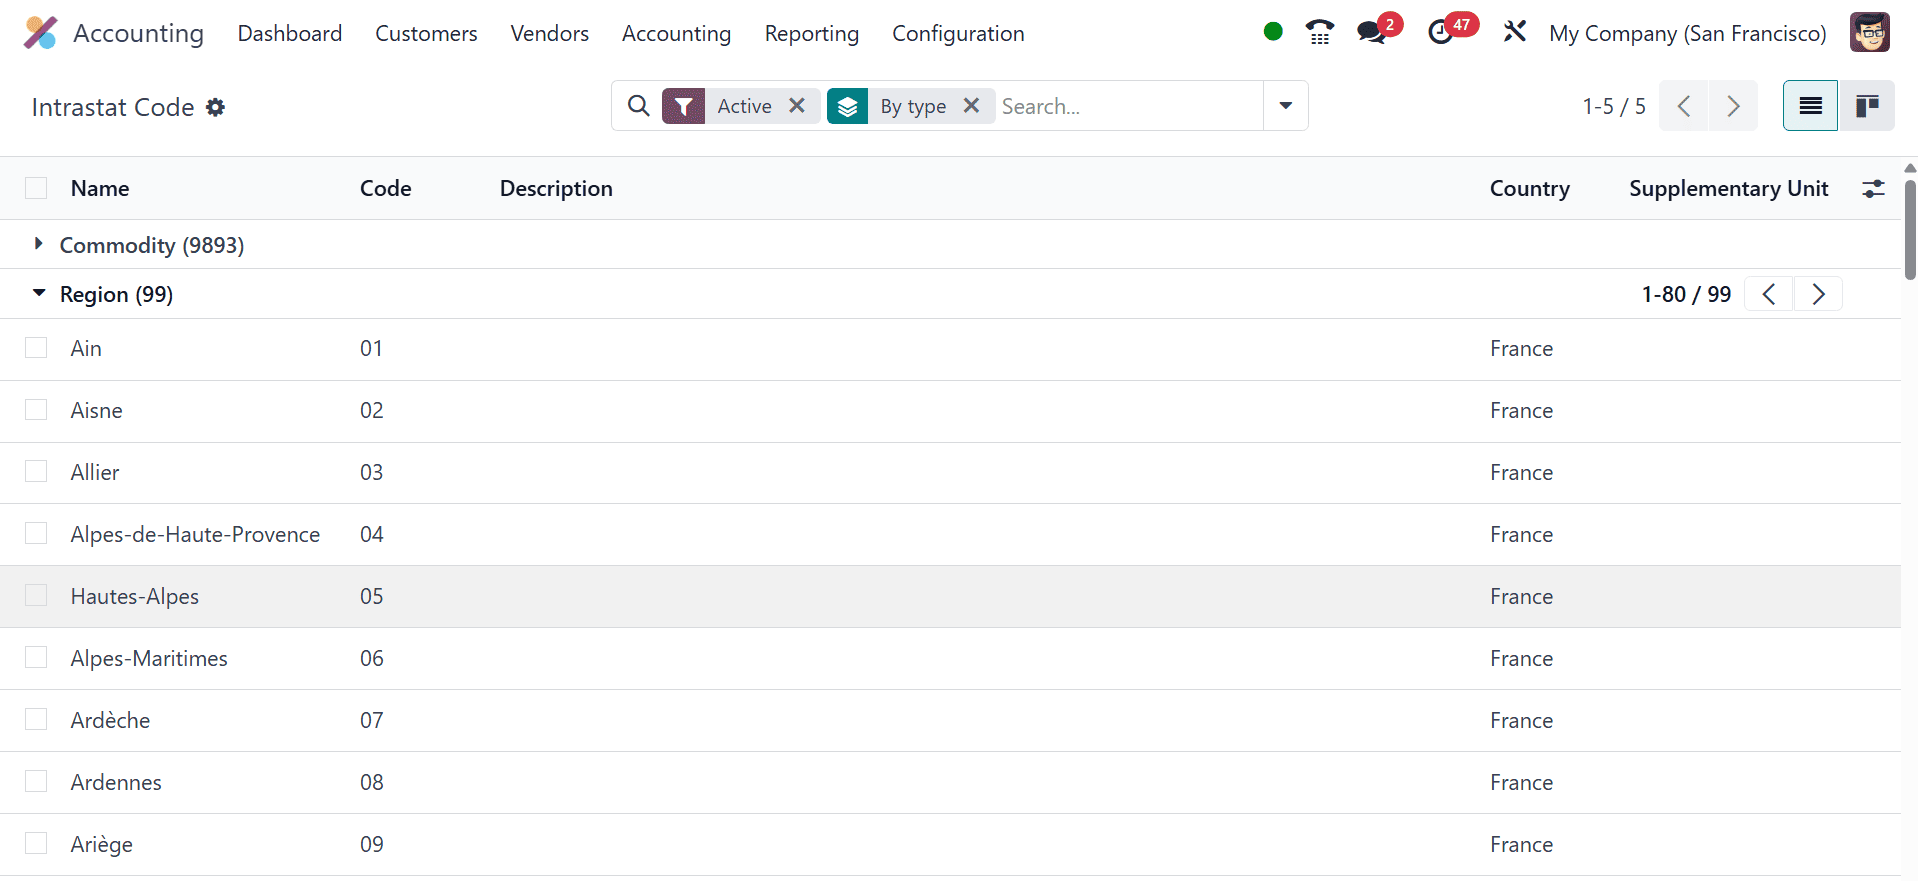Open the search options dropdown arrow
This screenshot has height=881, width=1918.
[x=1285, y=106]
